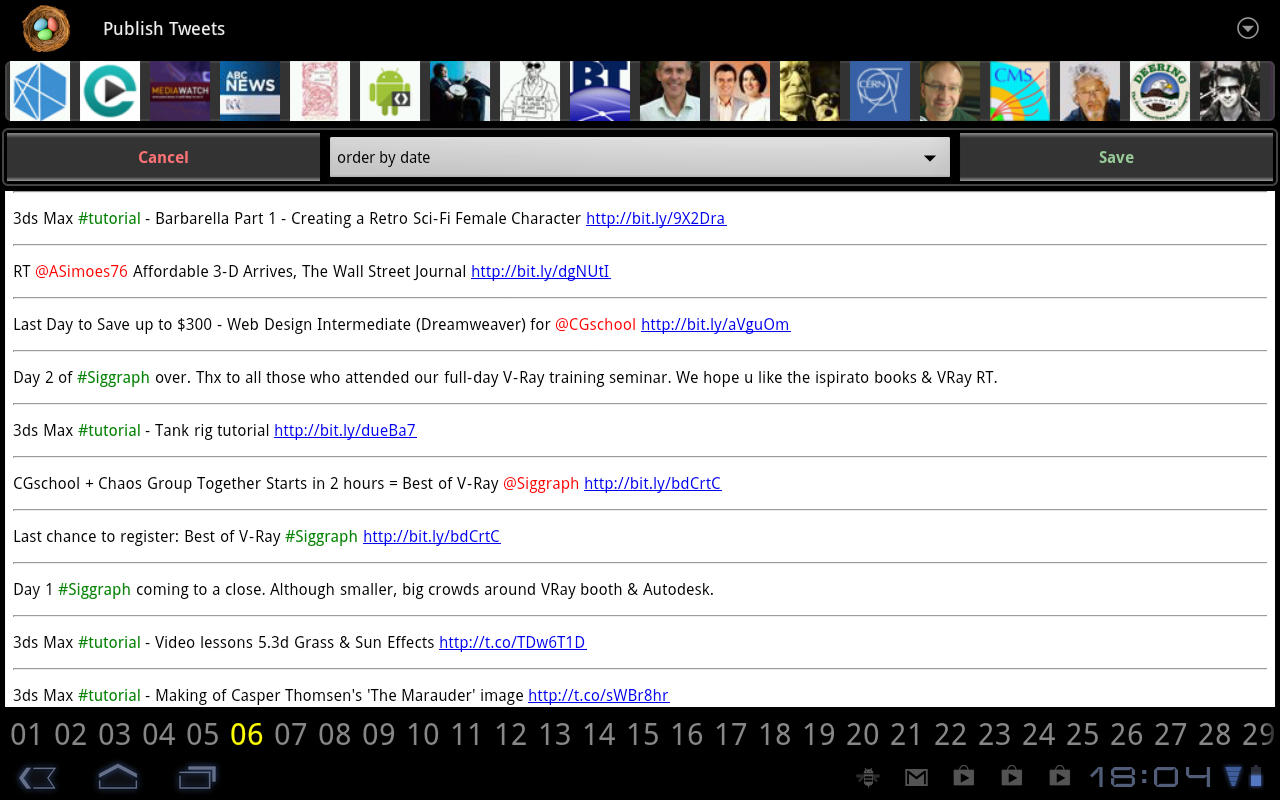Open link http://bit.ly/dueBa7
Viewport: 1280px width, 800px height.
point(345,430)
